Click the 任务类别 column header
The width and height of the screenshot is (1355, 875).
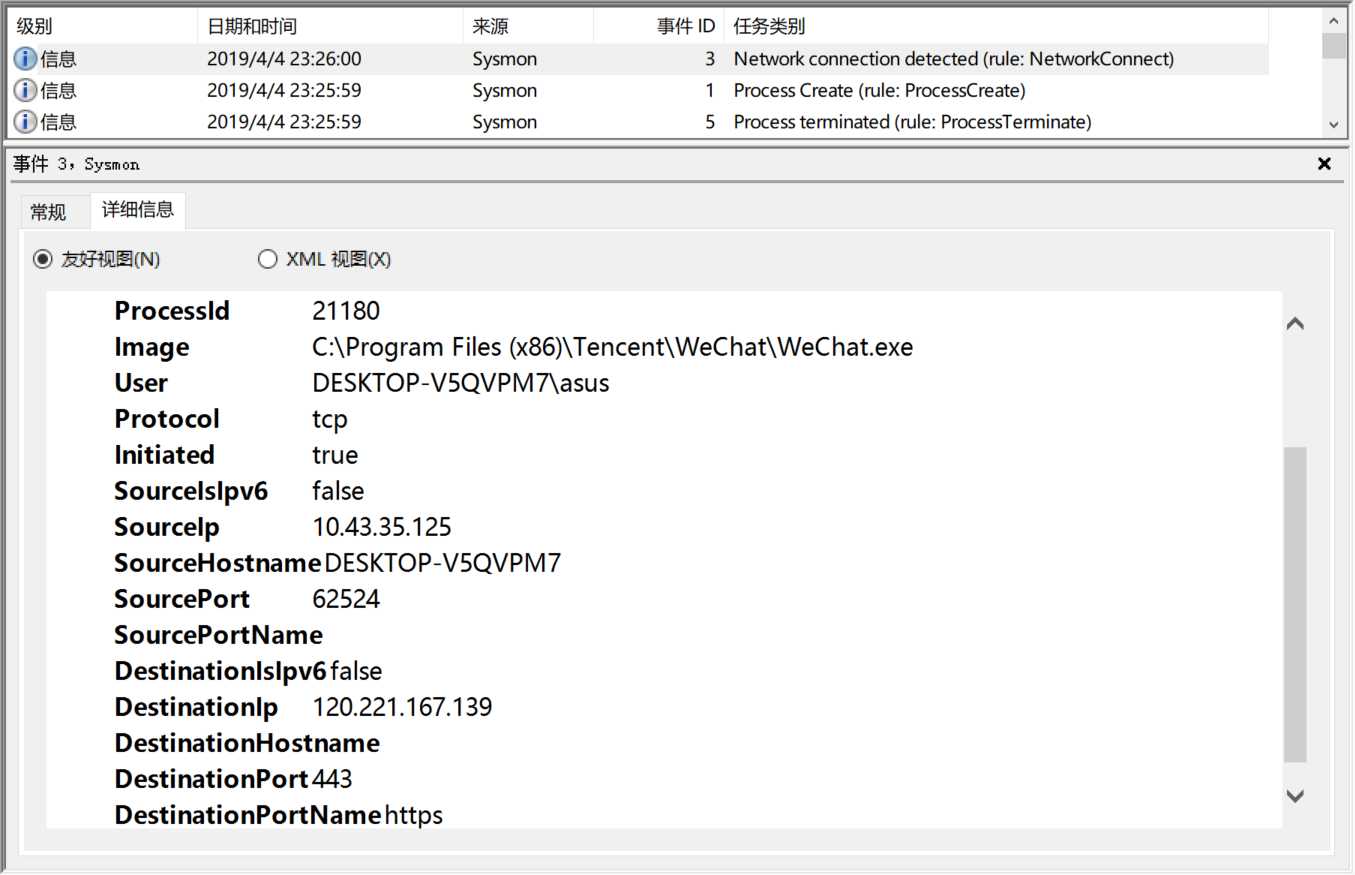click(x=995, y=27)
